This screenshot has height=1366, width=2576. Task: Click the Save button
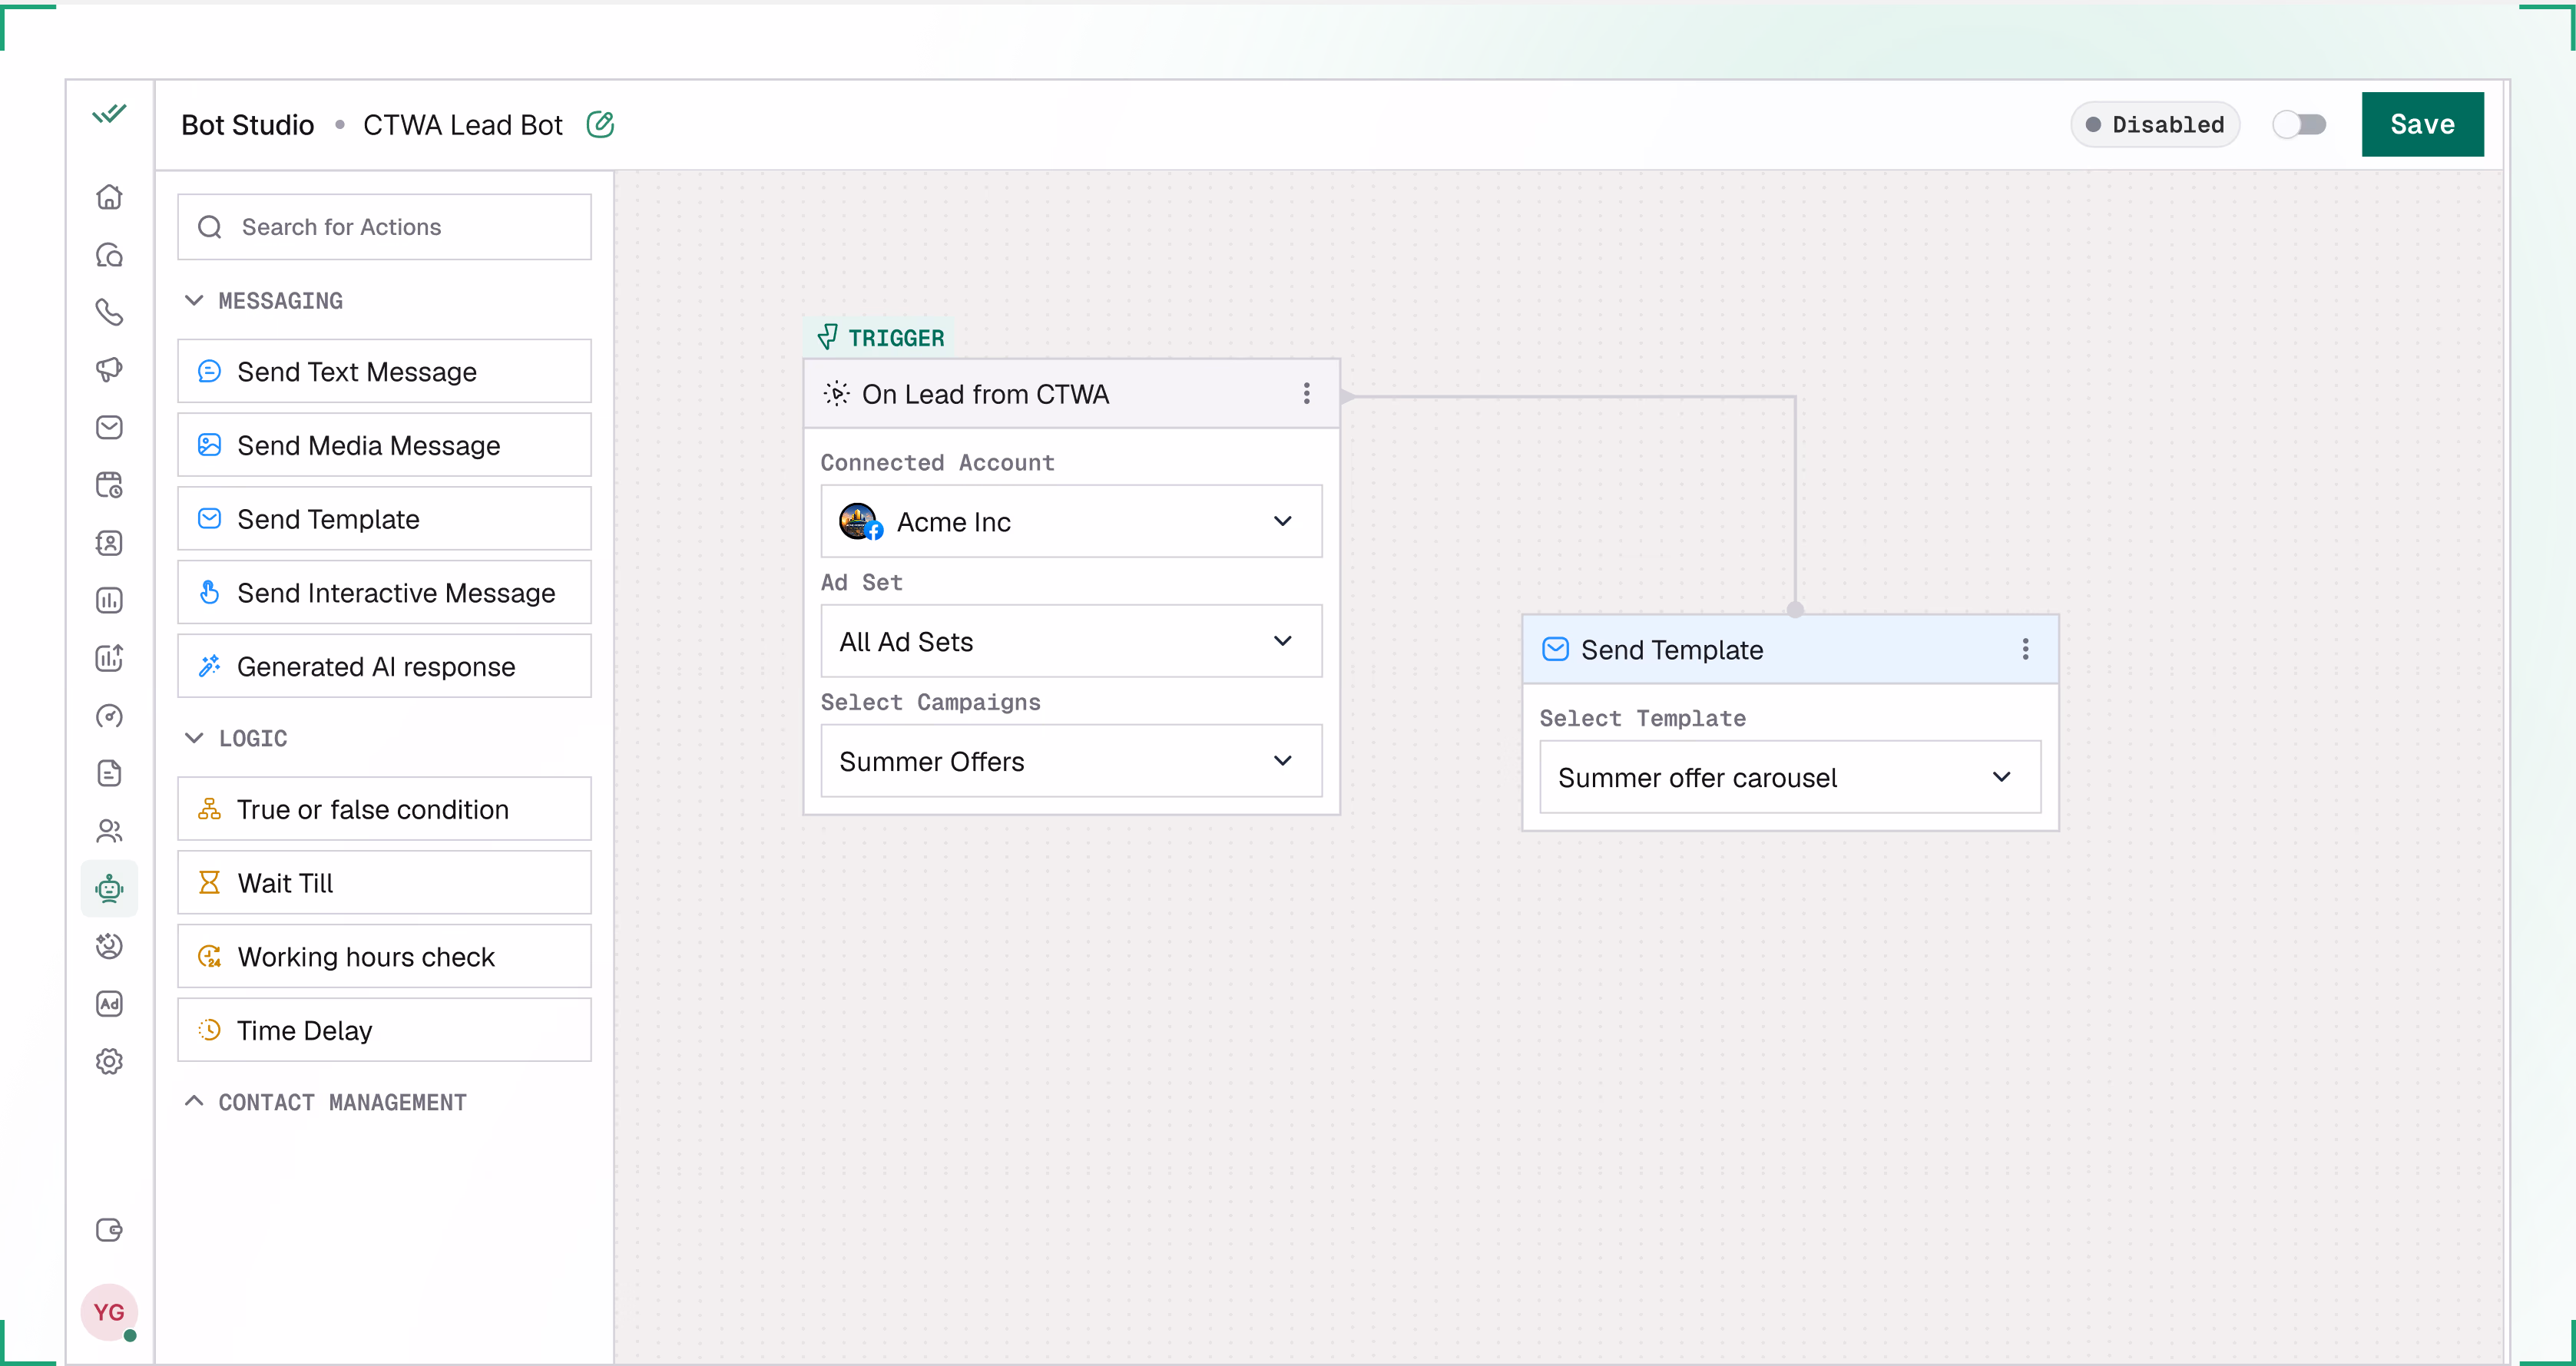[2422, 124]
